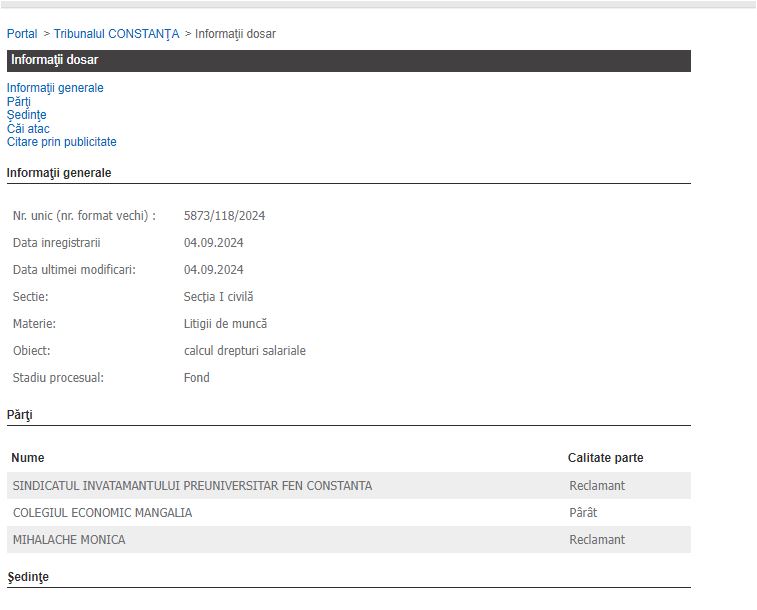Click the Fond procedural stage value
Viewport: 757px width, 610px height.
click(x=197, y=378)
